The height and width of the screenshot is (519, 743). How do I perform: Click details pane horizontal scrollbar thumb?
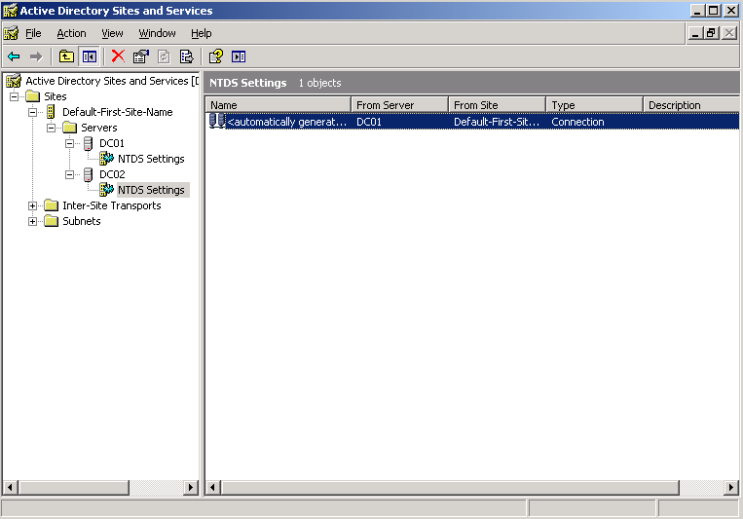pyautogui.click(x=450, y=487)
